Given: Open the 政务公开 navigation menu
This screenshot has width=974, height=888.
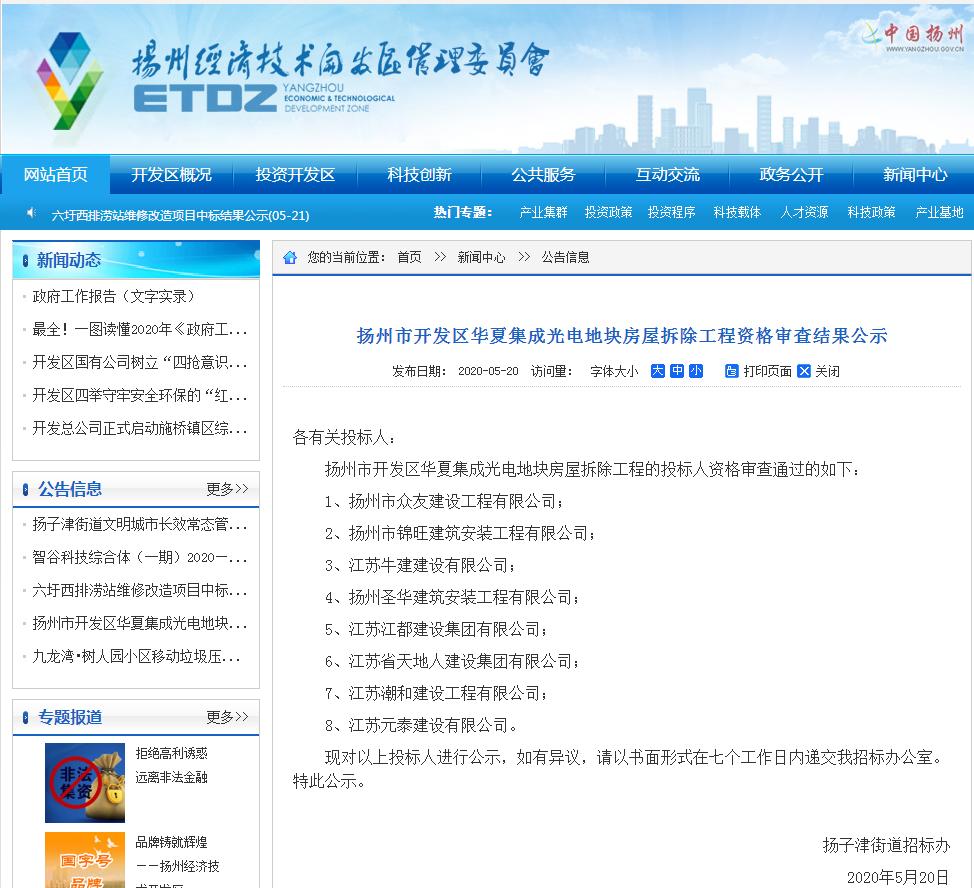Looking at the screenshot, I should click(x=790, y=173).
